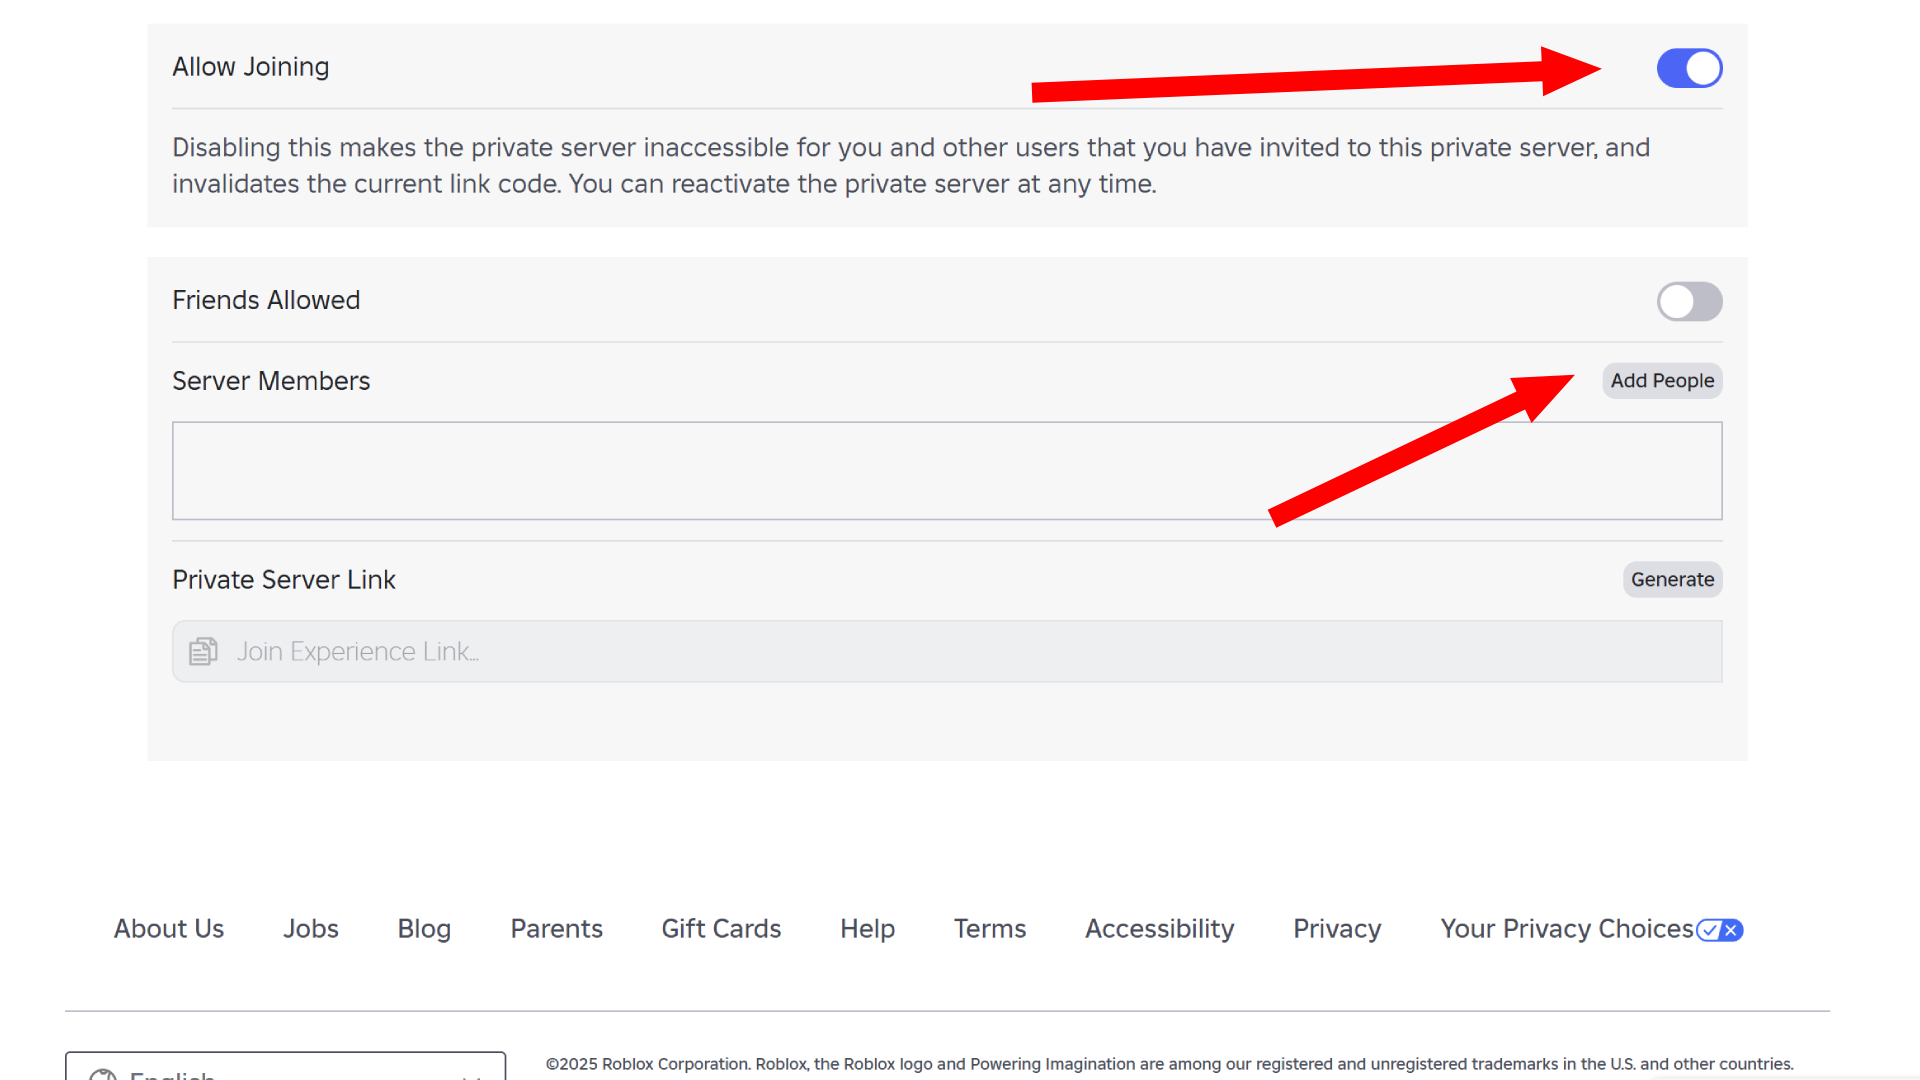The image size is (1920, 1080).
Task: Visit the Parents footer link
Action: [556, 928]
